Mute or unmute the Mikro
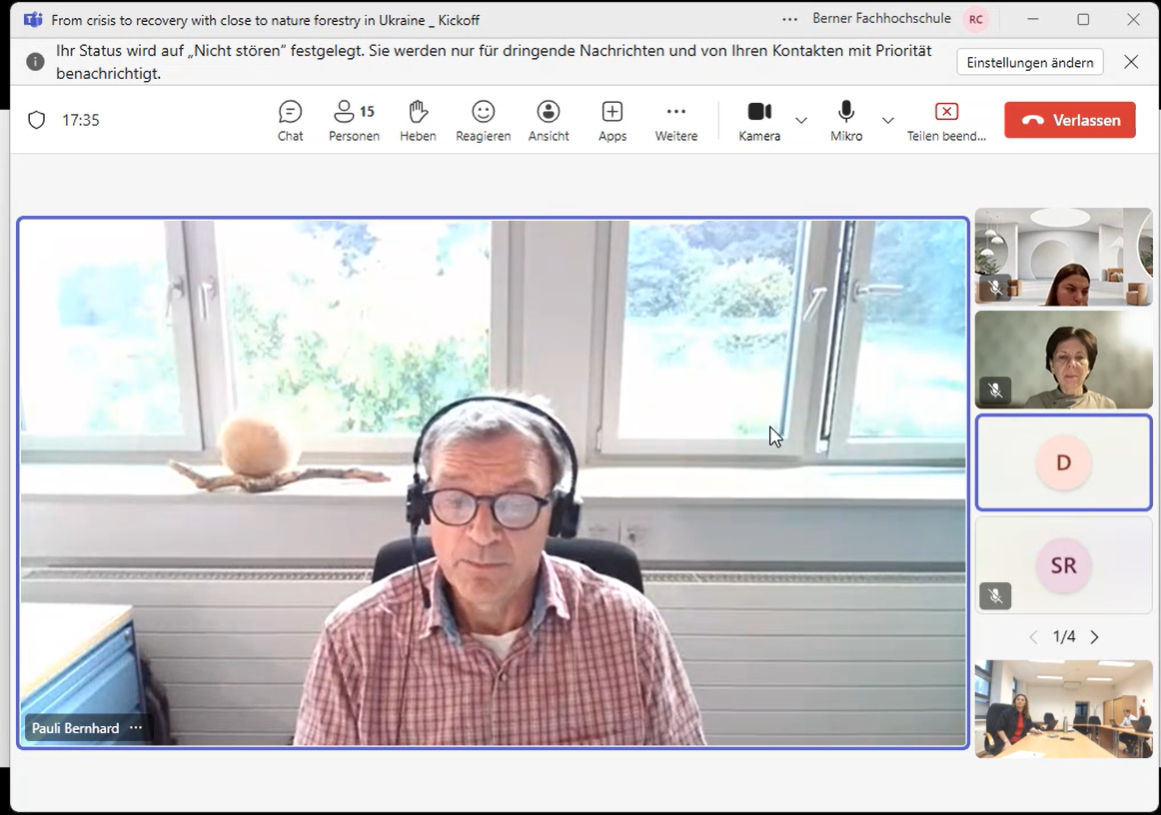Screen dimensions: 1161x815 tap(846, 121)
